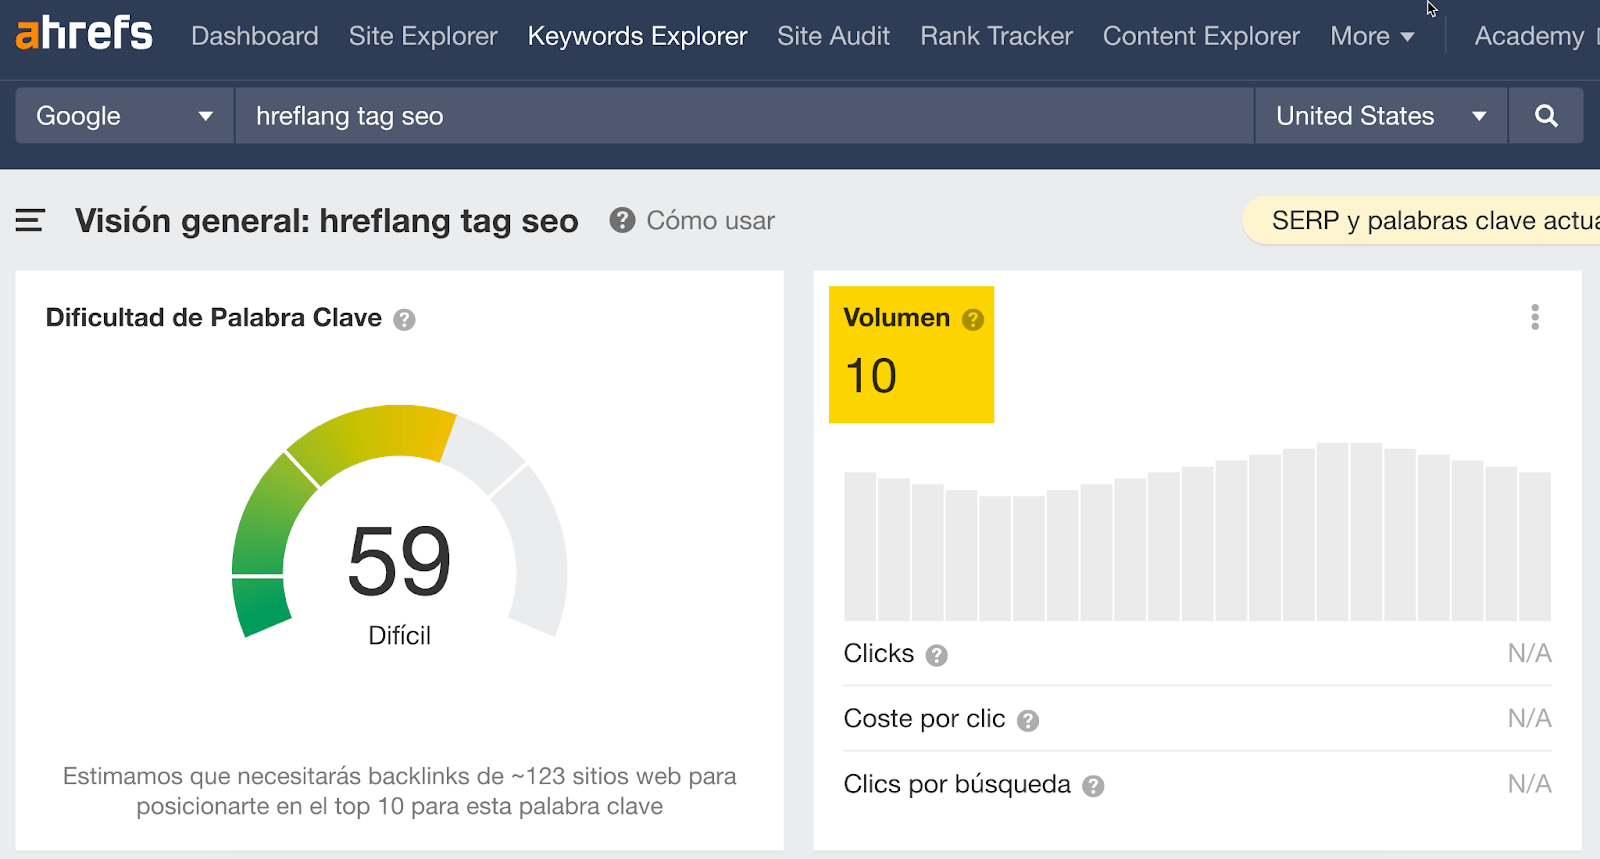Click help icon next to Coste por clic

[1028, 721]
